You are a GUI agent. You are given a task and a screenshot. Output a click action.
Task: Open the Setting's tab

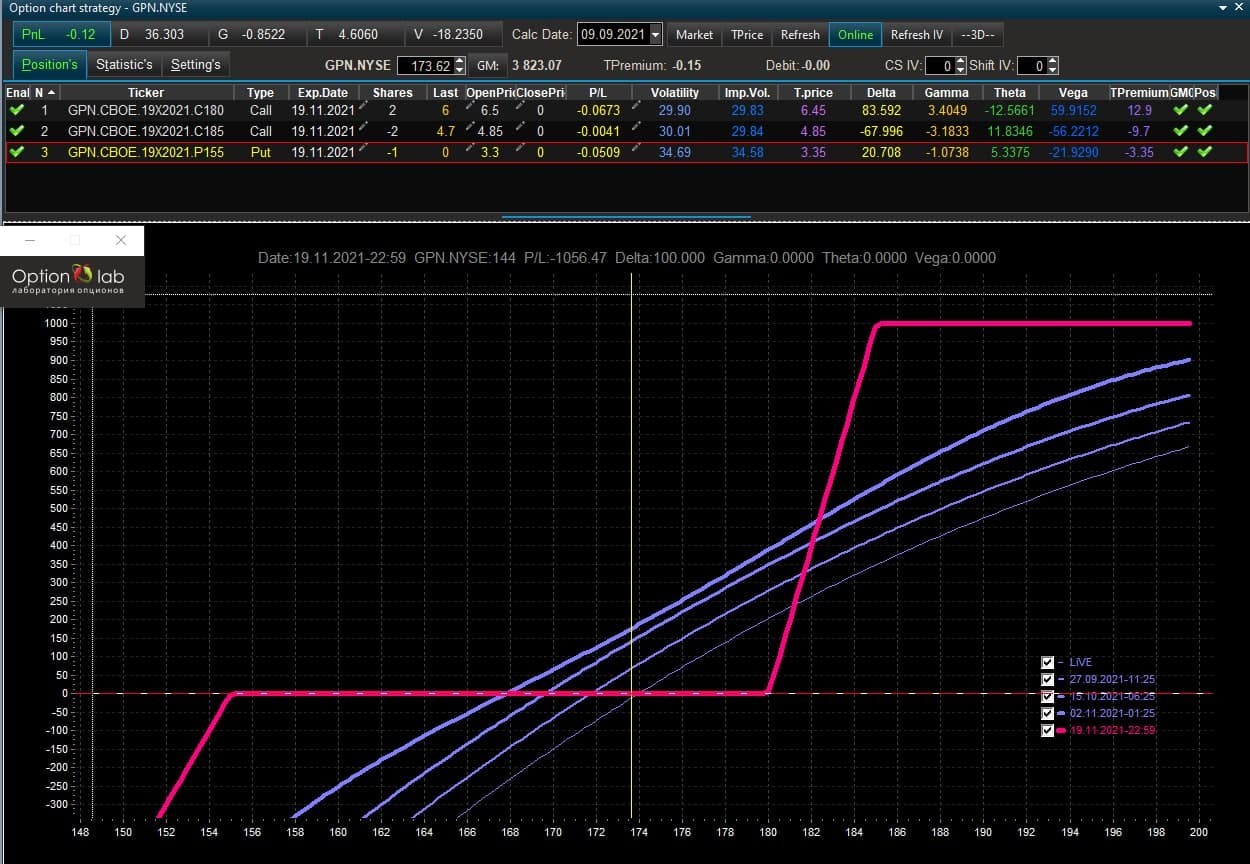click(195, 65)
